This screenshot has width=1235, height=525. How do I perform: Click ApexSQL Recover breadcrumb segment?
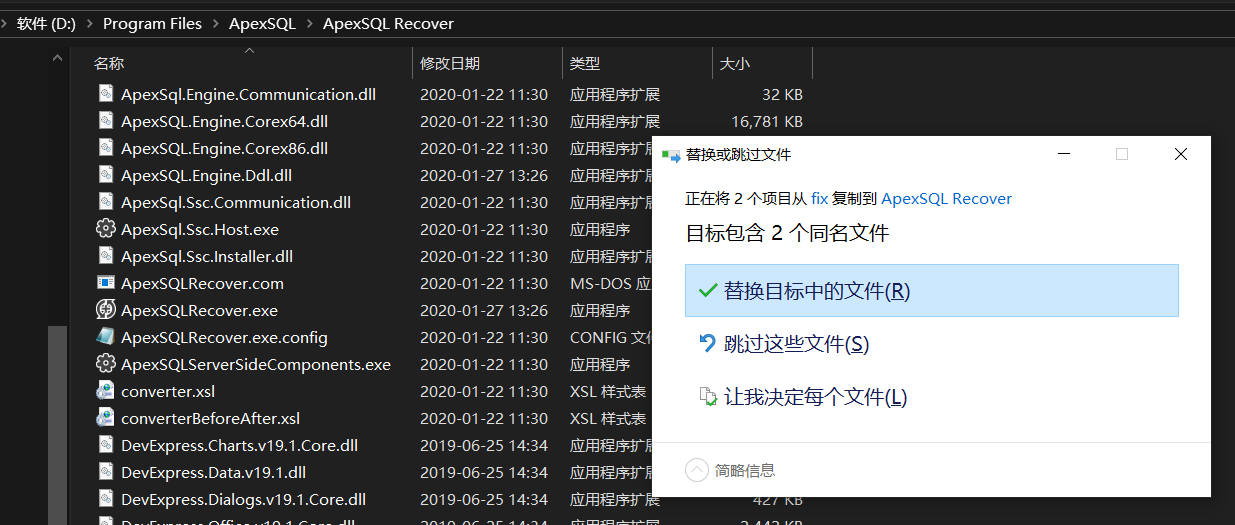(x=388, y=23)
